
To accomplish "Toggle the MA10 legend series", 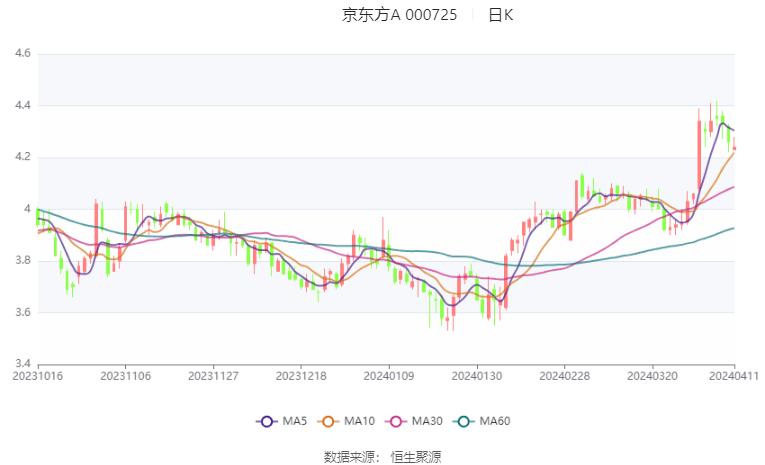I will (x=346, y=421).
